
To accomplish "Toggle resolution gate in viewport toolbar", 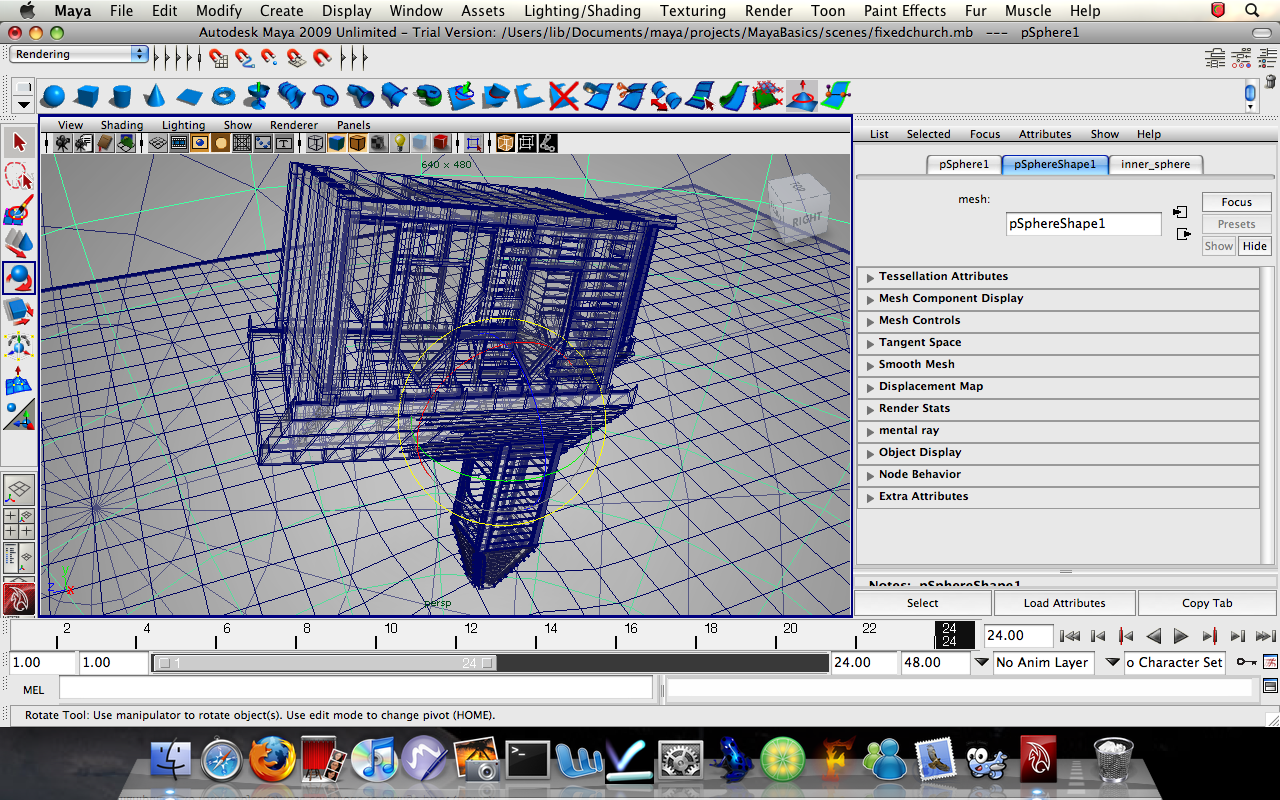I will point(200,143).
